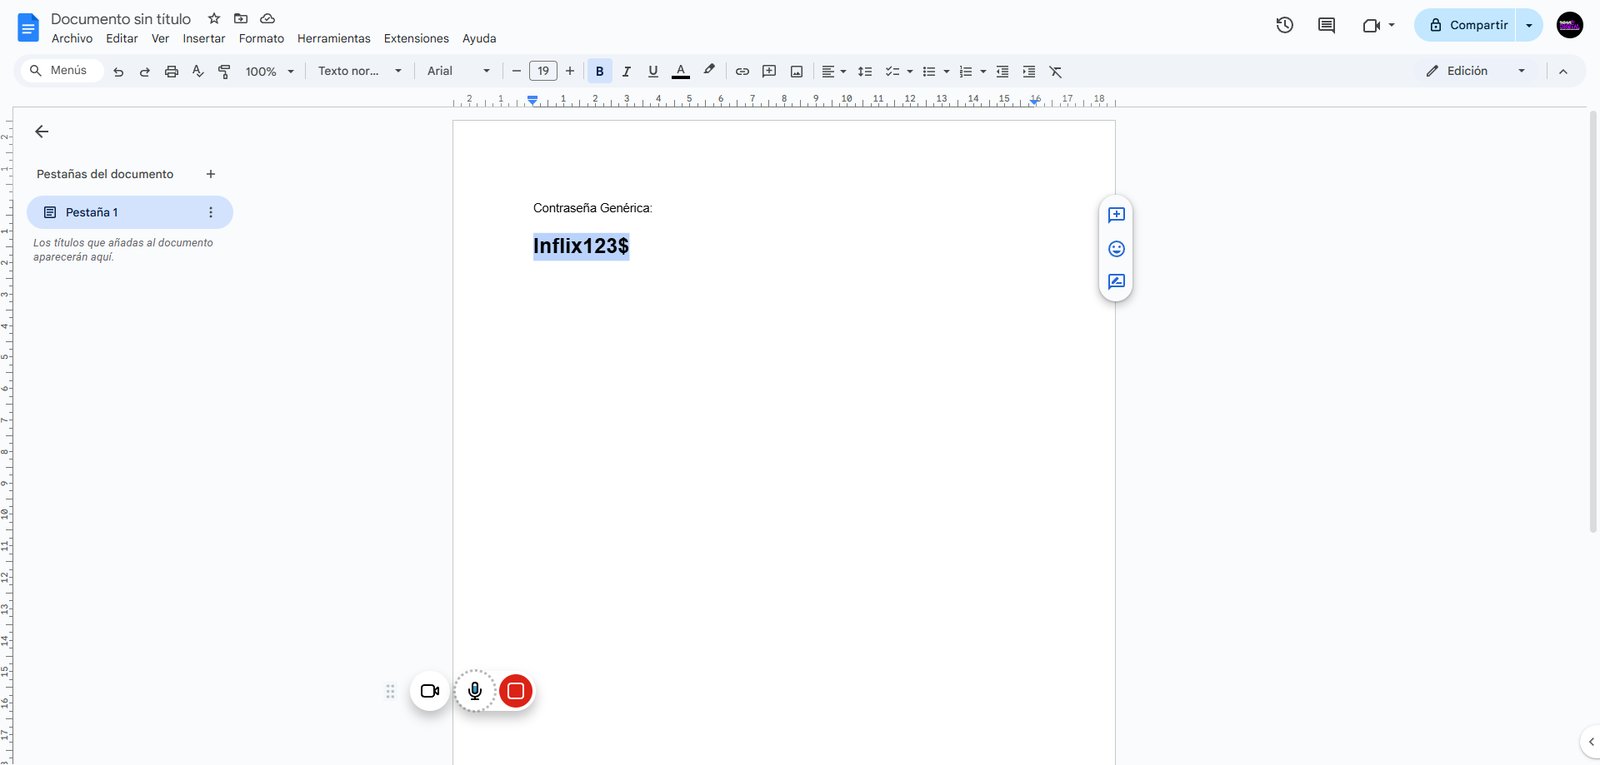1600x765 pixels.
Task: Open the Archivo menu
Action: pos(72,38)
